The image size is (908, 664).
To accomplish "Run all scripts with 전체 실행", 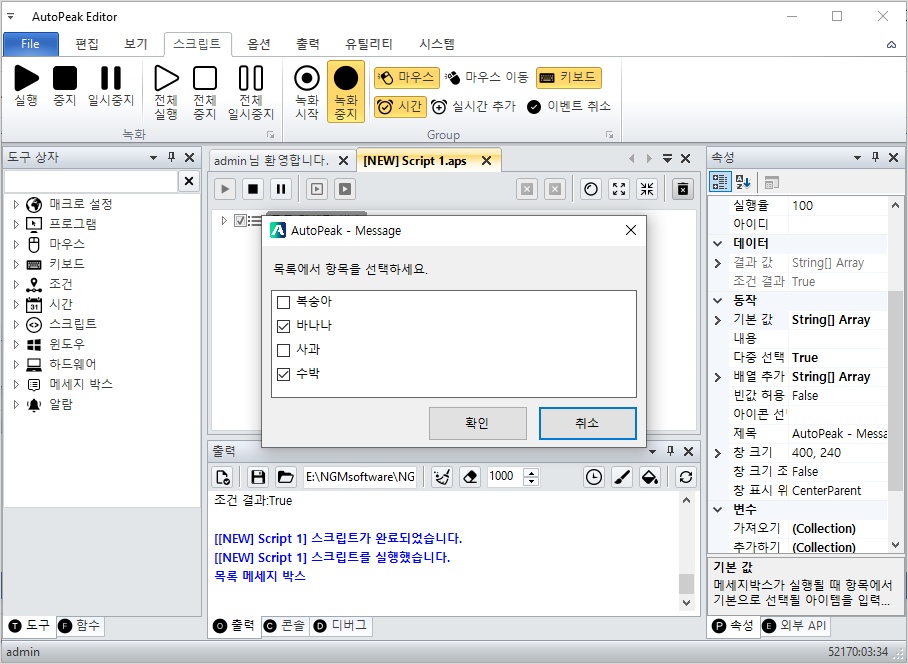I will point(166,91).
